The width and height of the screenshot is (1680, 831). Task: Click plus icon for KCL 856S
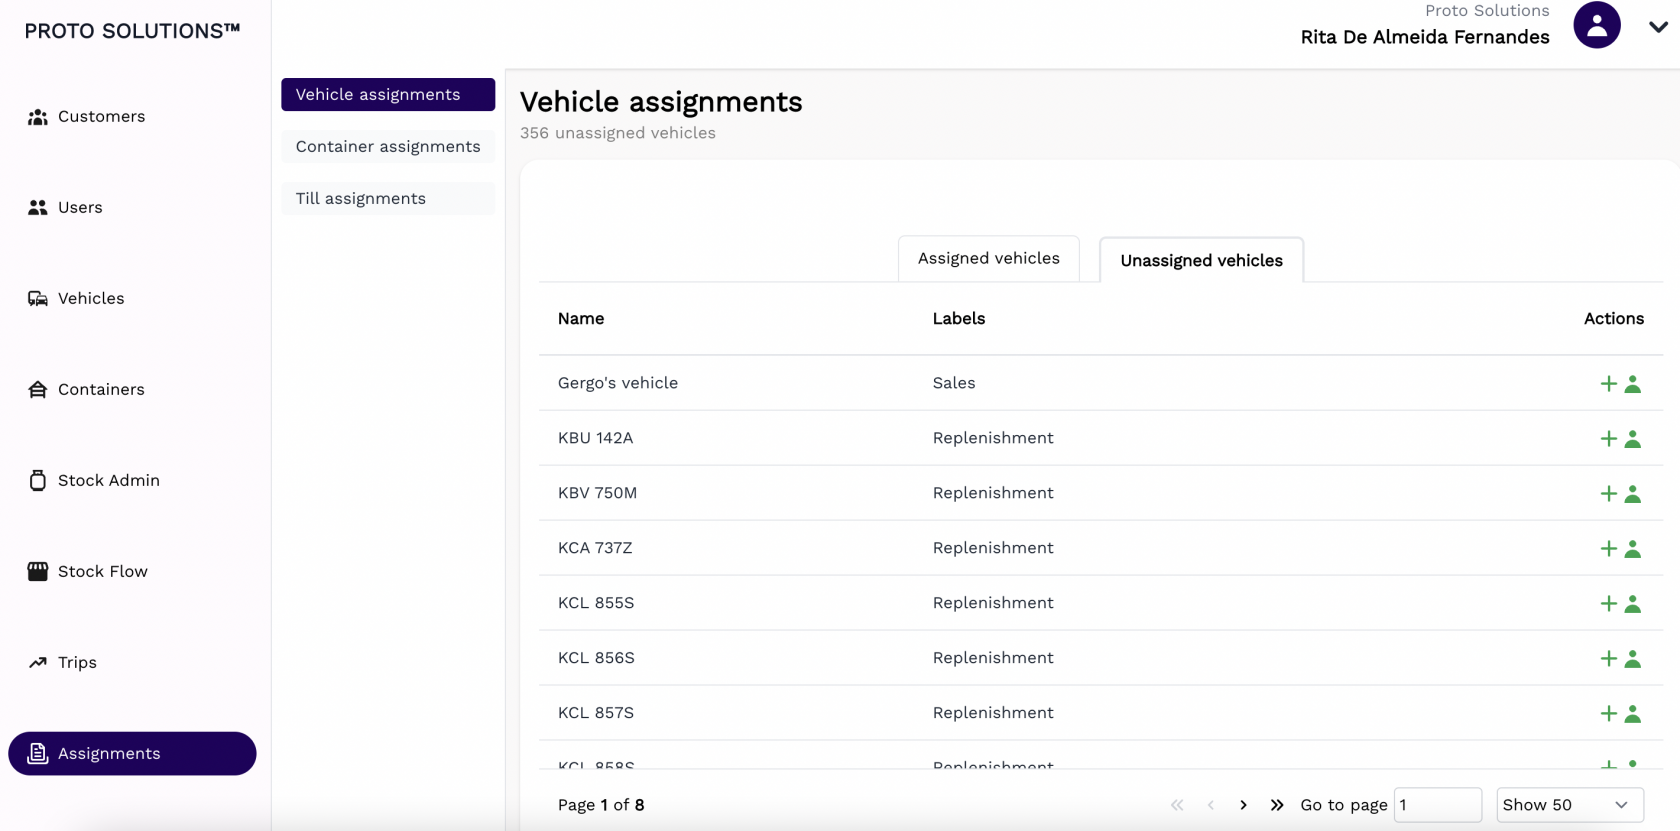point(1609,659)
